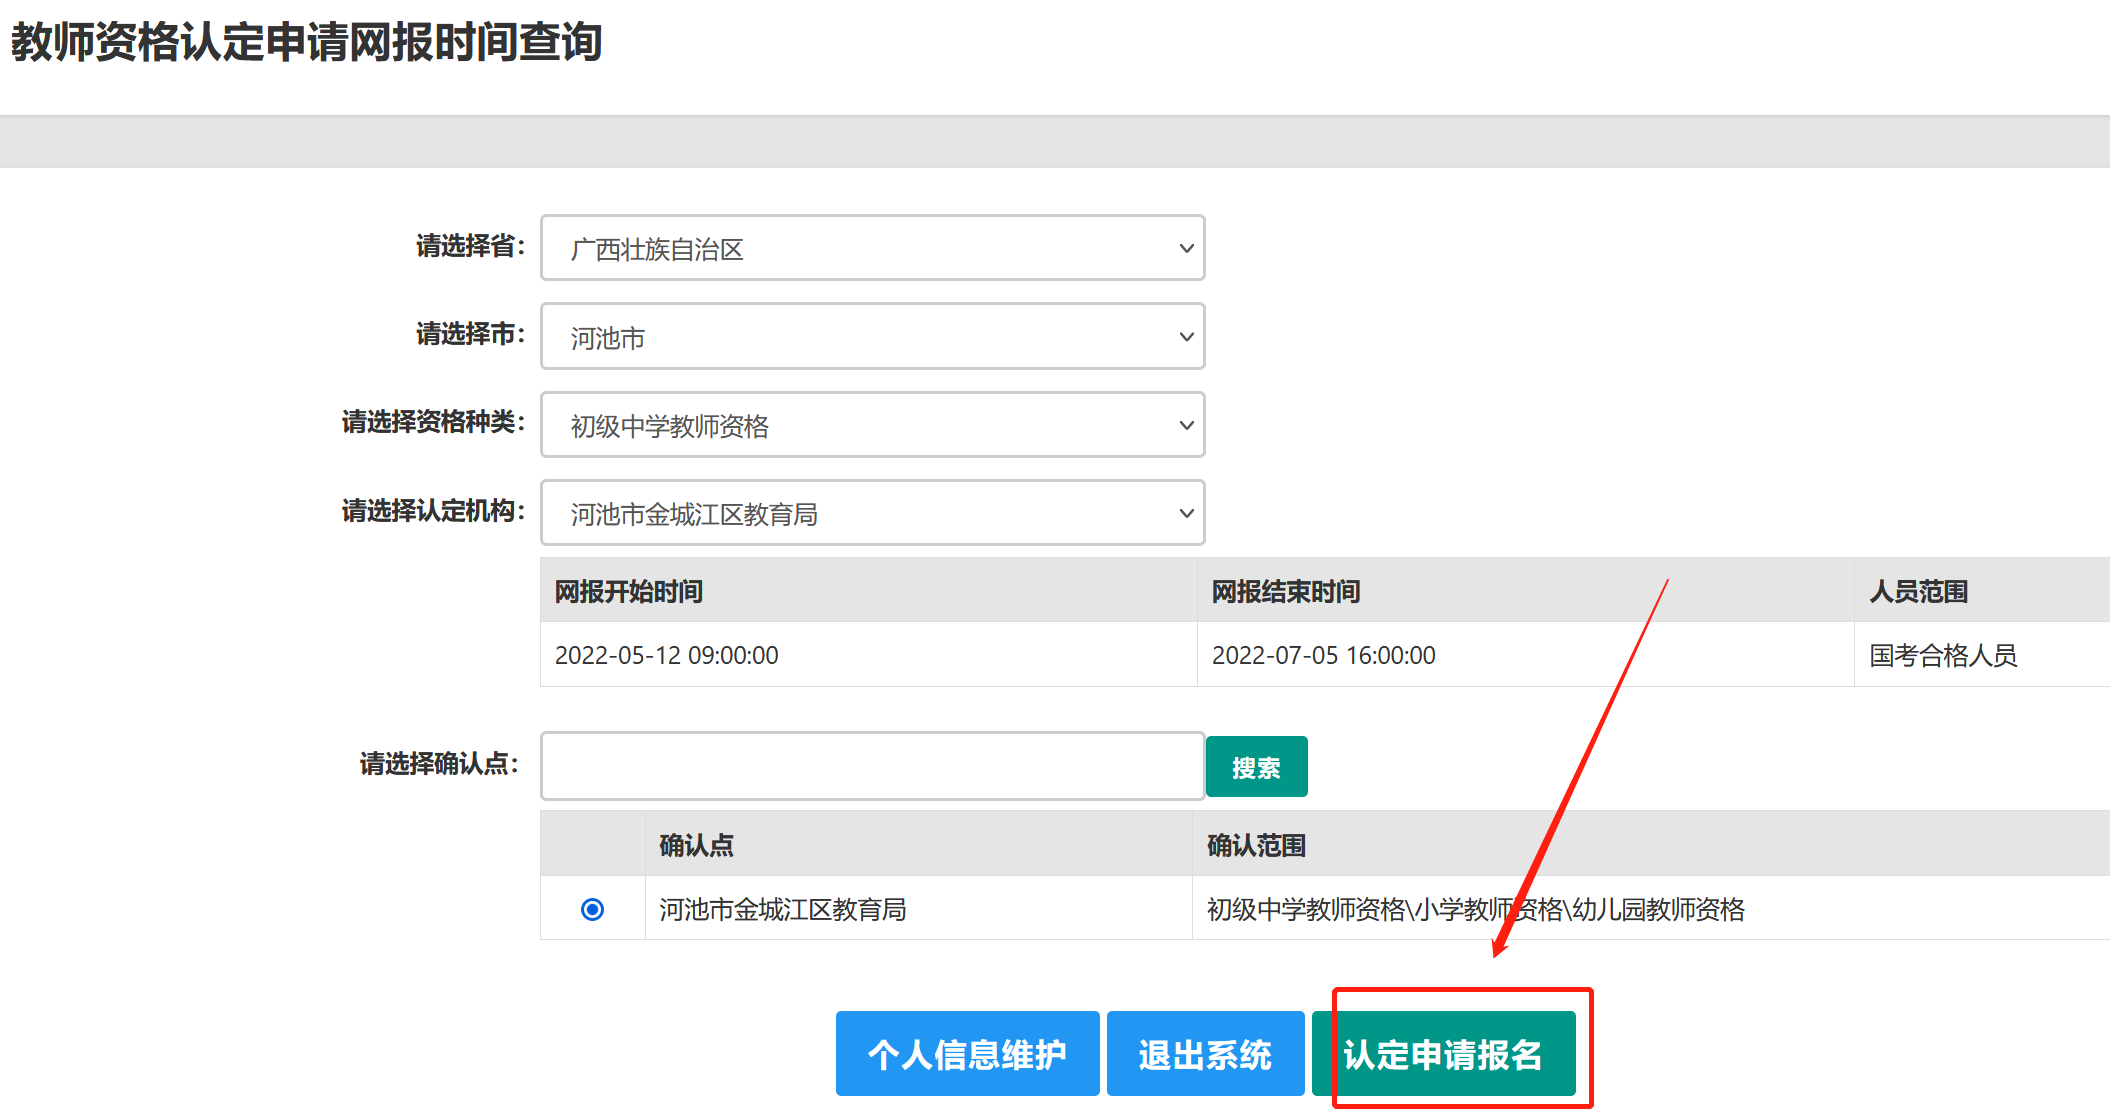Viewport: 2110px width, 1110px height.
Task: Click the 退出系统 button
Action: (x=1205, y=1054)
